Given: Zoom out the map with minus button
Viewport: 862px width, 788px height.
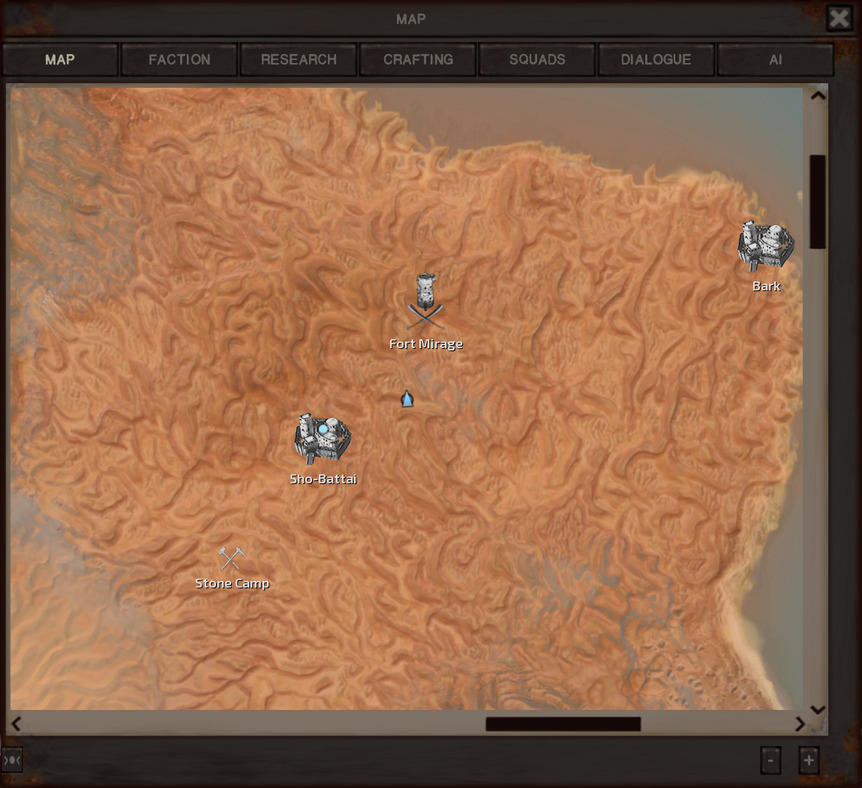Looking at the screenshot, I should (x=771, y=761).
